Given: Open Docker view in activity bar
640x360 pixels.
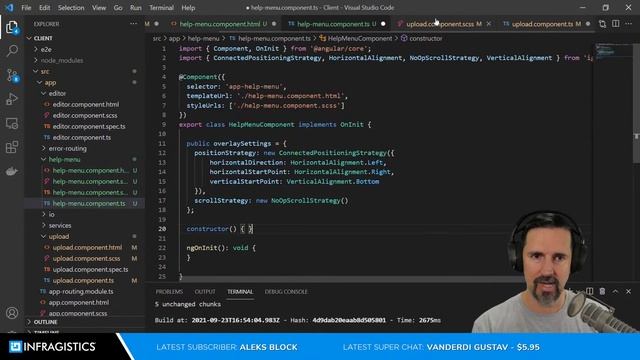Looking at the screenshot, I should click(12, 171).
